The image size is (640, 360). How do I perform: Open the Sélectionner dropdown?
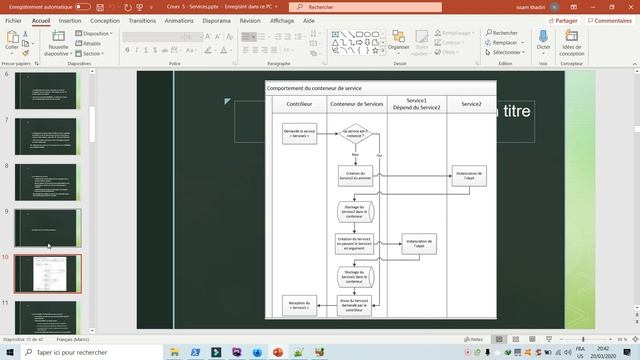[505, 52]
